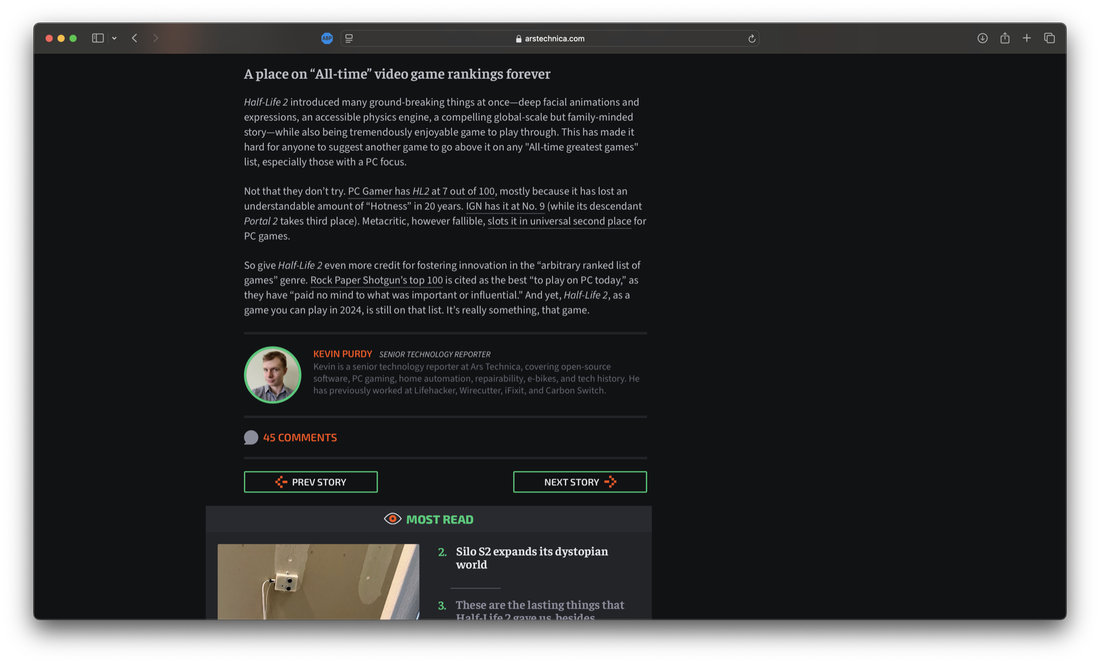Minimize the window with yellow button
The image size is (1100, 664).
pos(61,39)
